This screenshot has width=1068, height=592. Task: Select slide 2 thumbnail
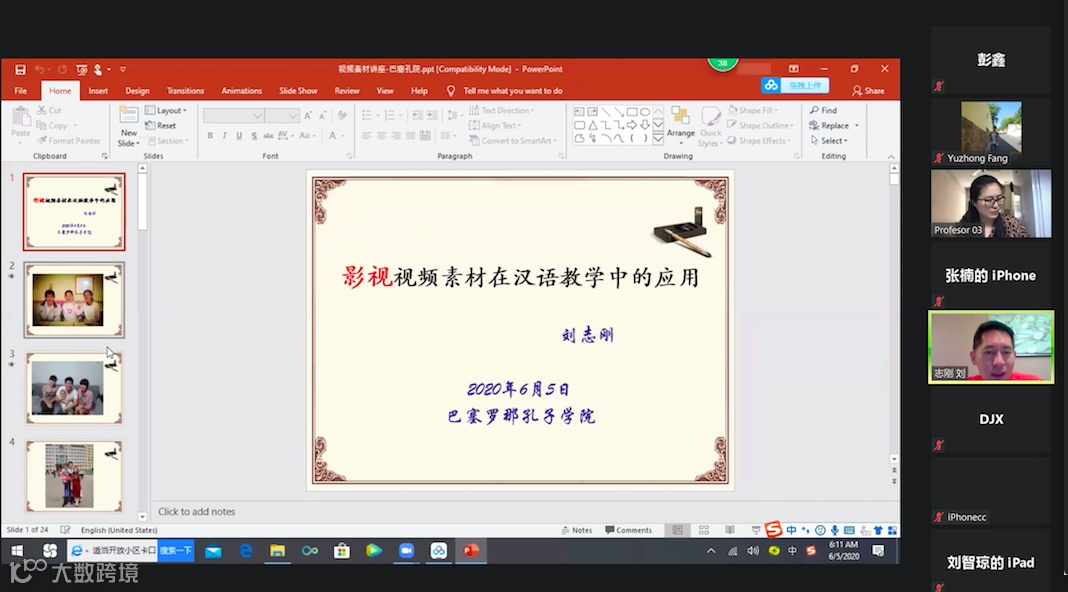click(74, 300)
